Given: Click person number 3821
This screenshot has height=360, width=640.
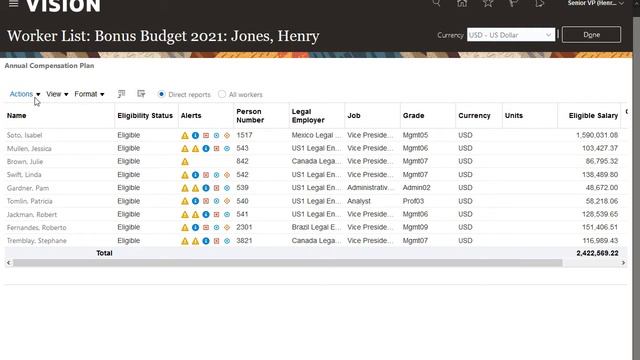Looking at the screenshot, I should pos(244,240).
